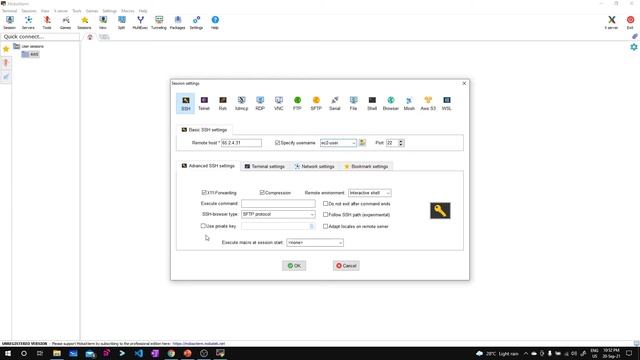Open the Tools toolbar button
This screenshot has width=640, height=360.
pos(47,22)
